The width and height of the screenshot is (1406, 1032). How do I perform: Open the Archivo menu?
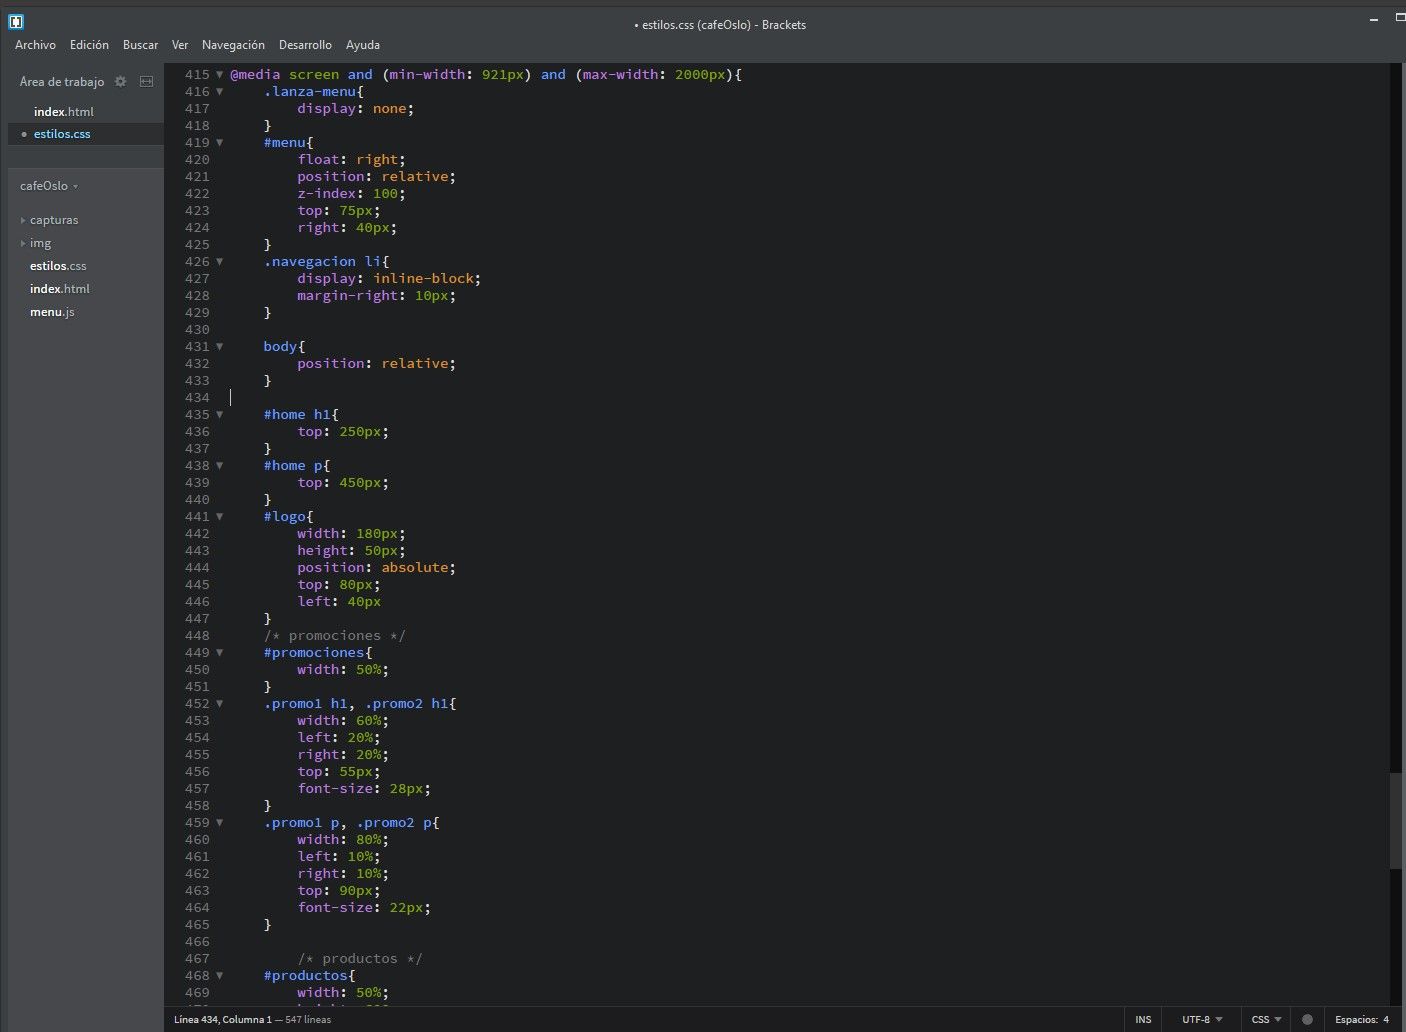pyautogui.click(x=35, y=45)
